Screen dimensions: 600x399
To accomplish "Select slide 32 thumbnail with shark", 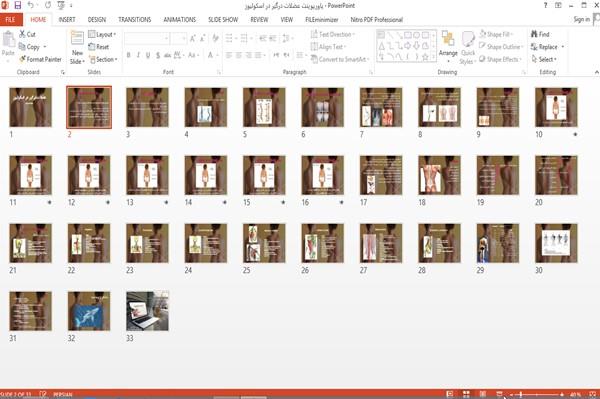I will 89,311.
